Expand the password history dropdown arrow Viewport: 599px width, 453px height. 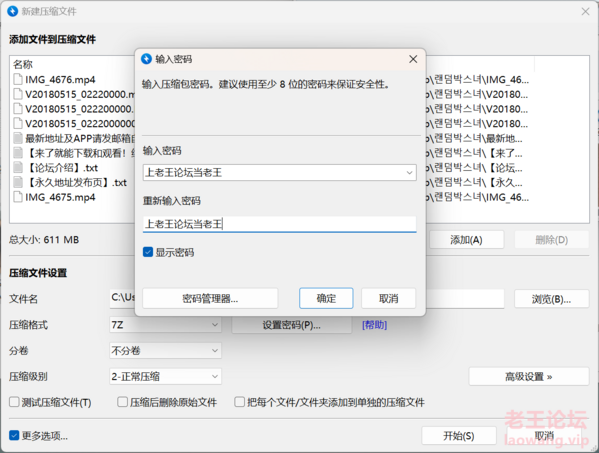409,173
